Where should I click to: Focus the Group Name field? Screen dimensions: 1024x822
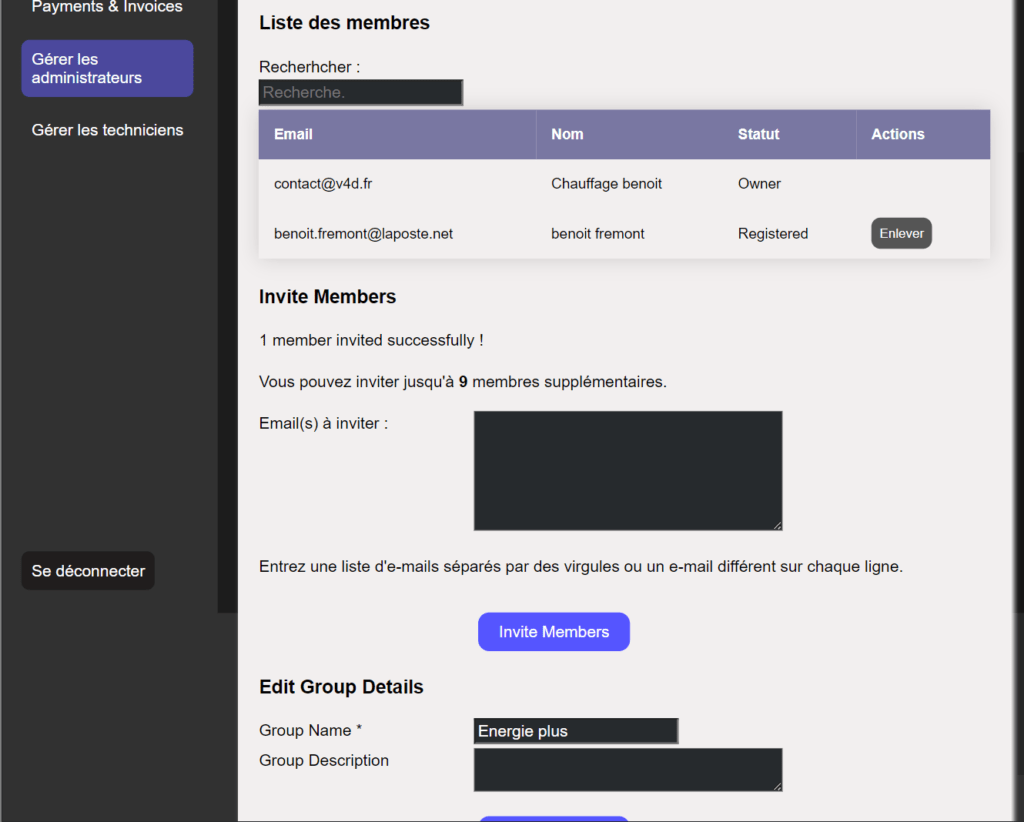click(x=575, y=731)
